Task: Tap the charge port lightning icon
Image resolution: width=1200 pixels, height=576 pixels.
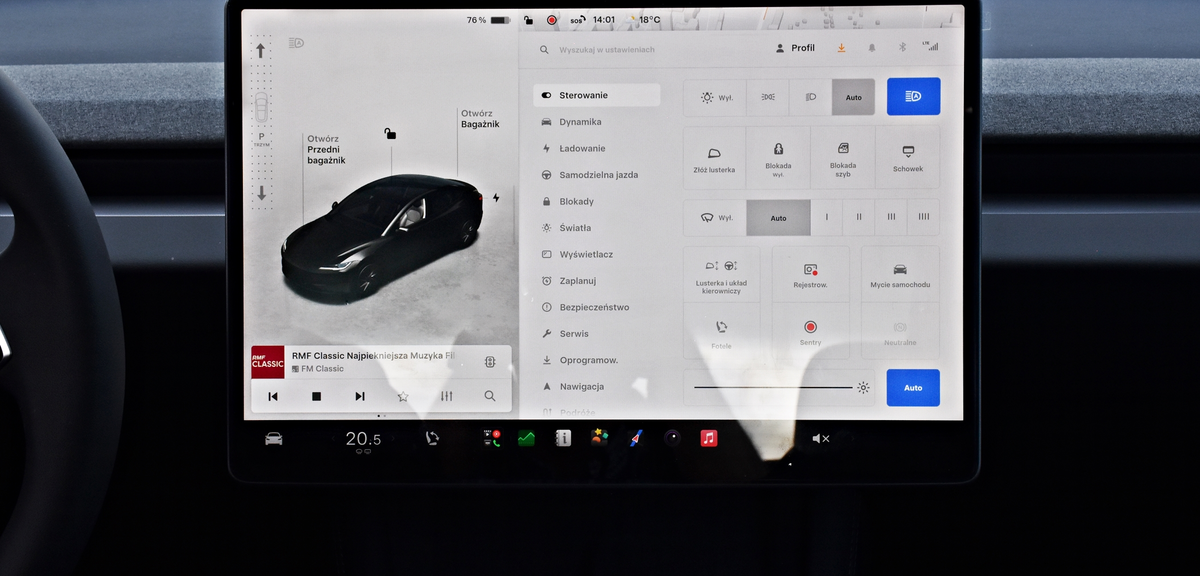Action: click(x=496, y=198)
